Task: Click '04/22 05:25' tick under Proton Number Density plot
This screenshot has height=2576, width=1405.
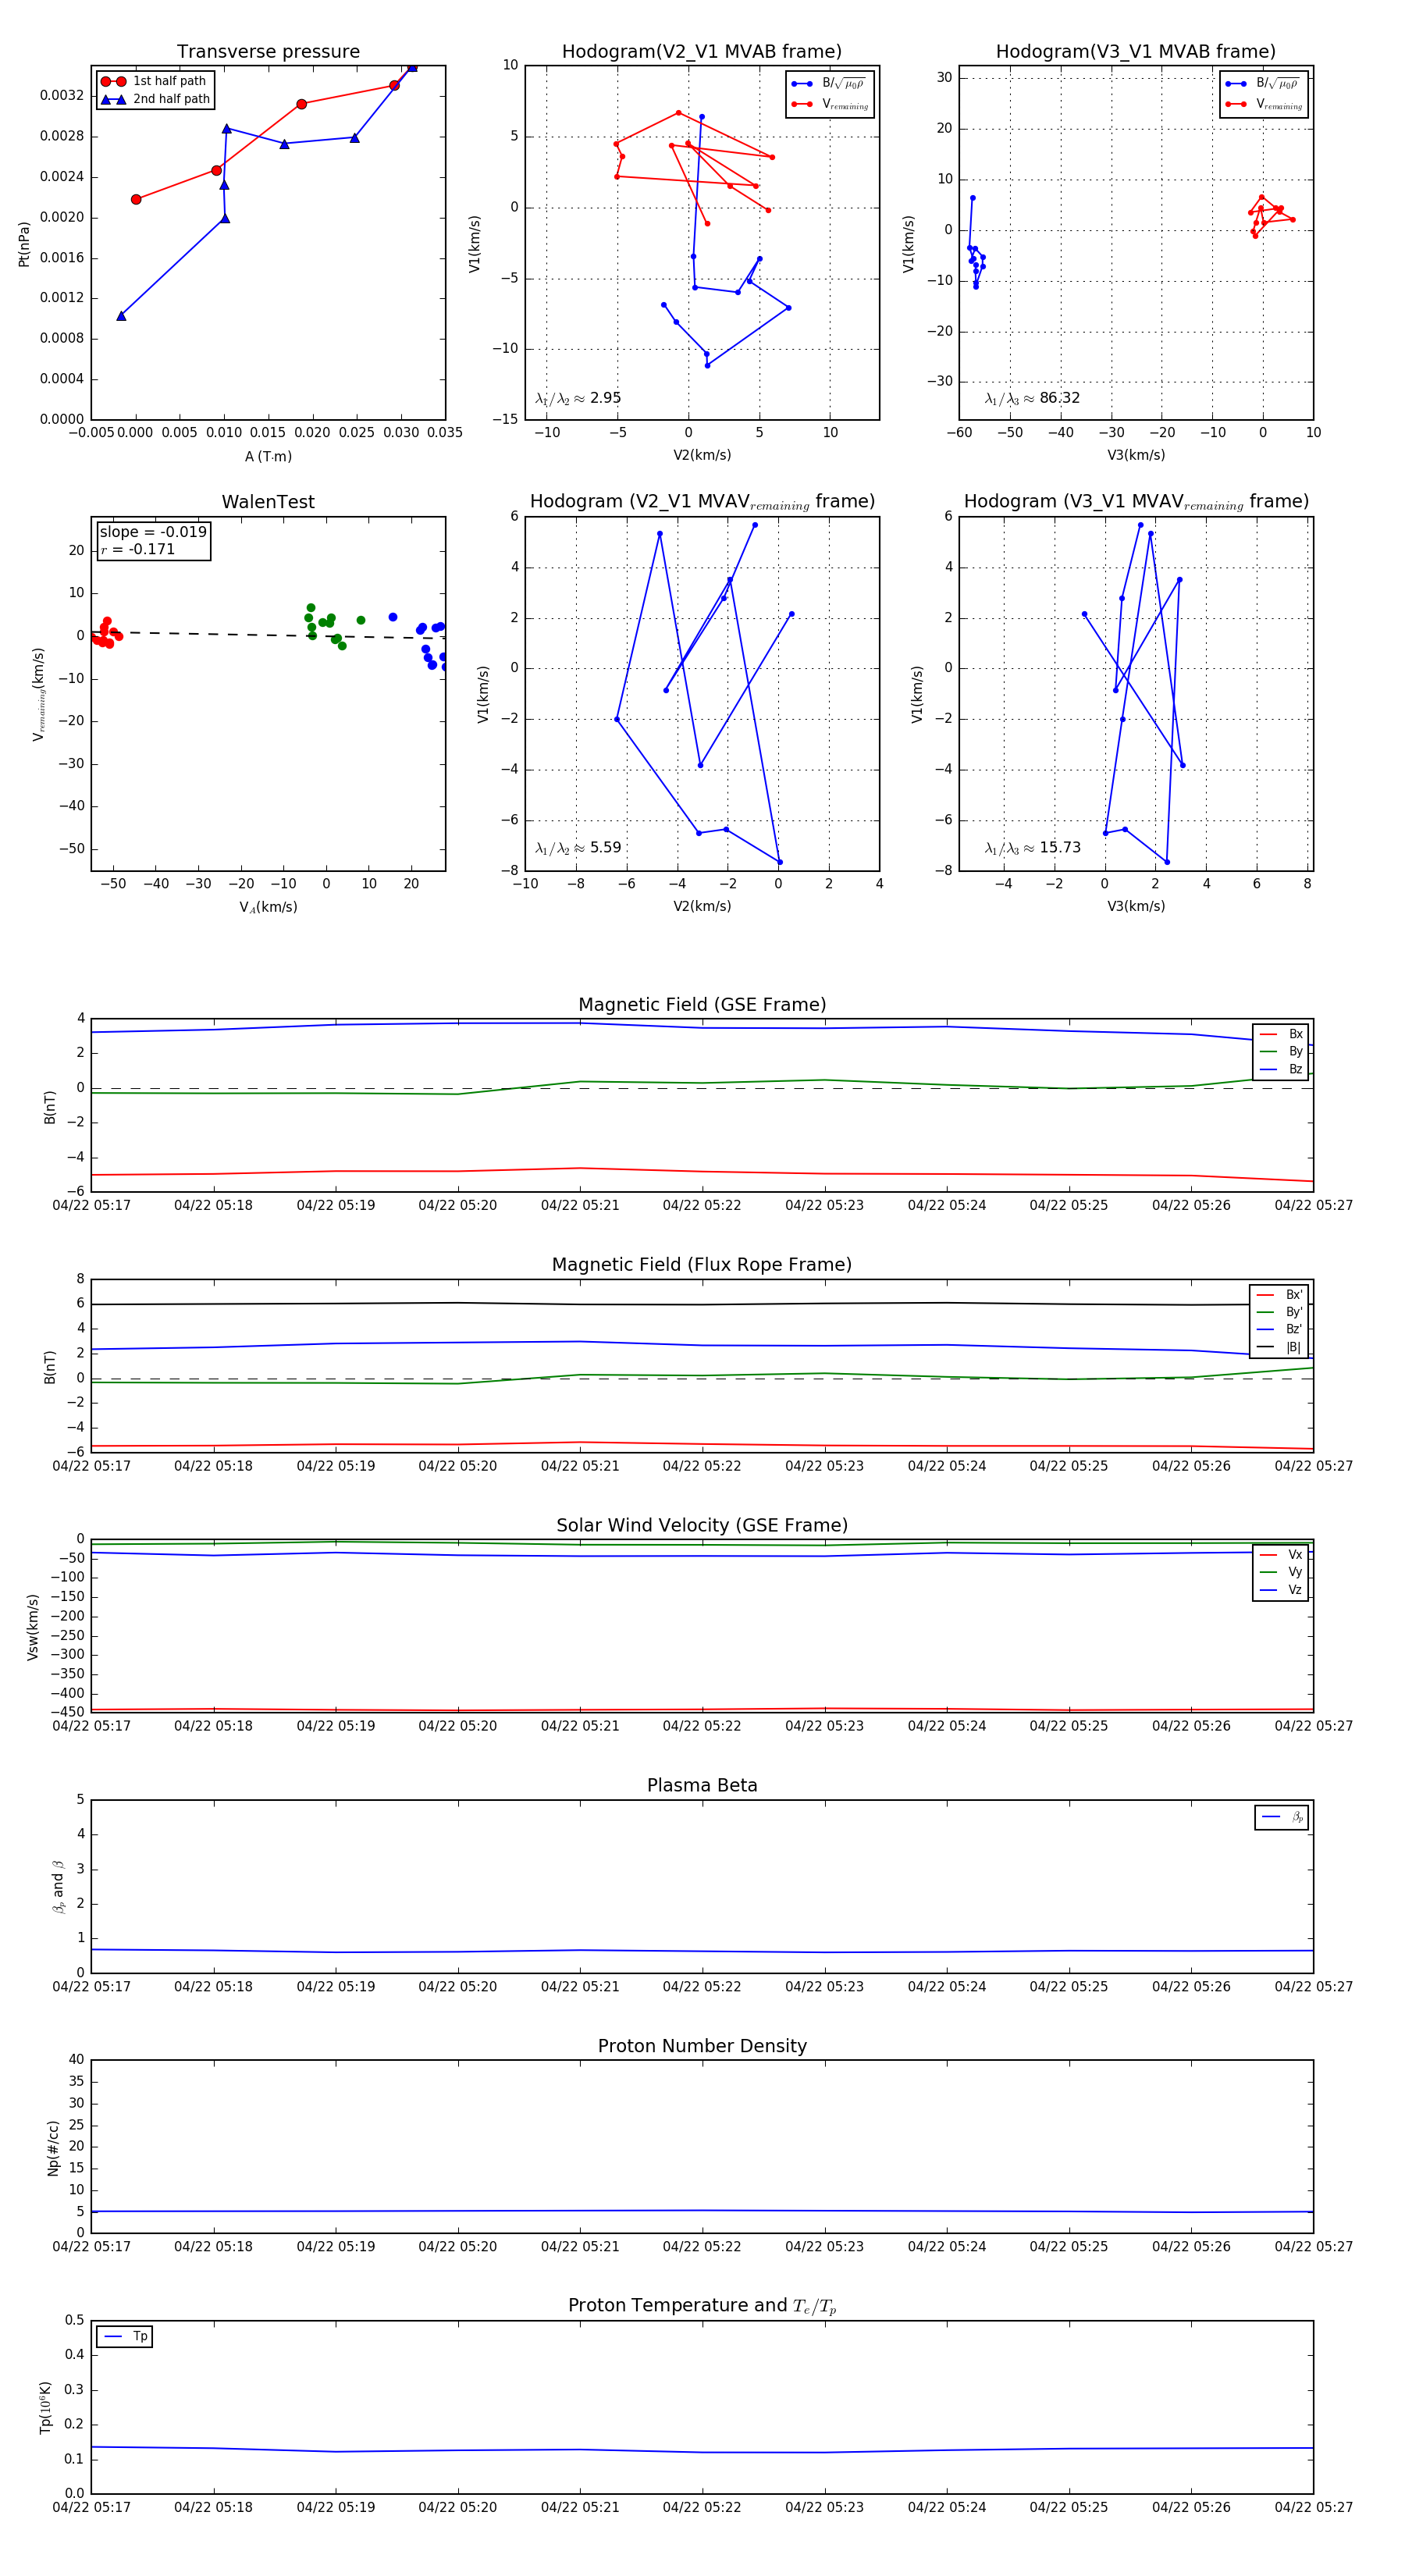Action: (1069, 2247)
